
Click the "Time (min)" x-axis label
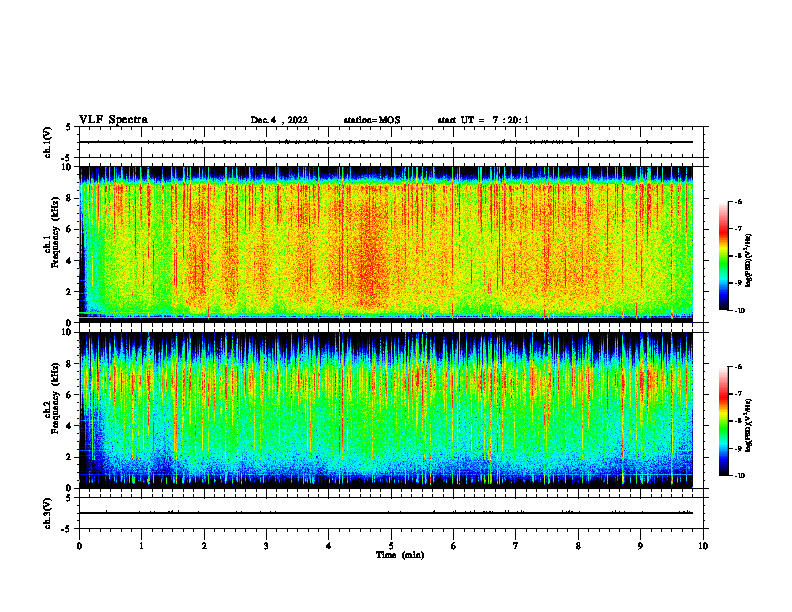pos(400,555)
